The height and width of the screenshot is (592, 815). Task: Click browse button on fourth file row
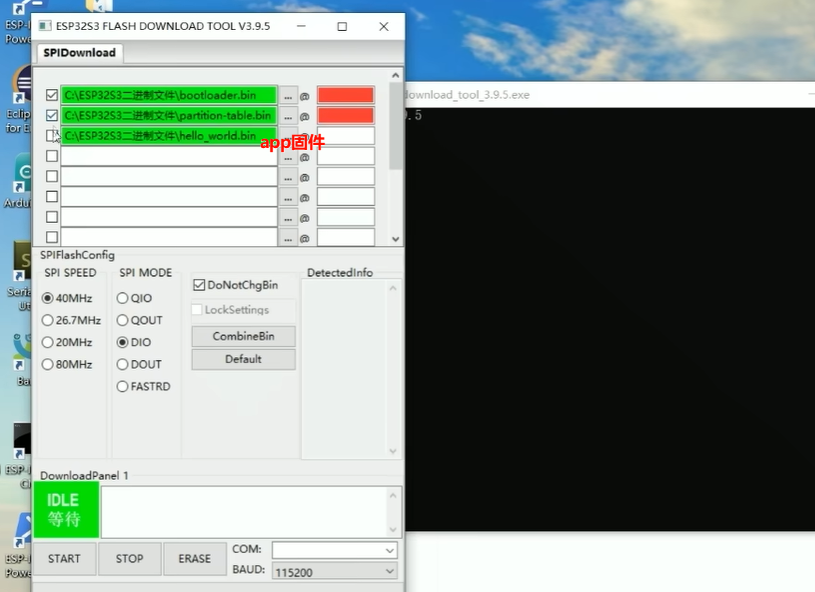tap(288, 156)
